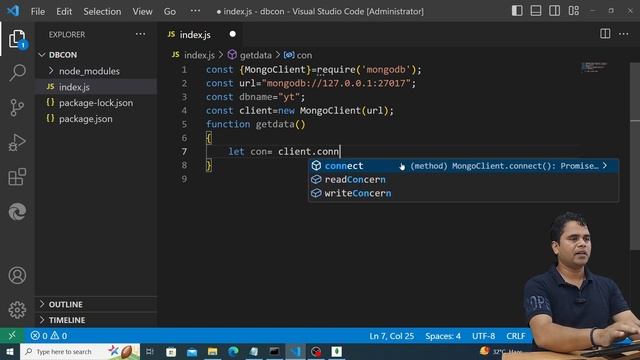Click getdata in the breadcrumb
640x360 pixels.
(x=256, y=55)
